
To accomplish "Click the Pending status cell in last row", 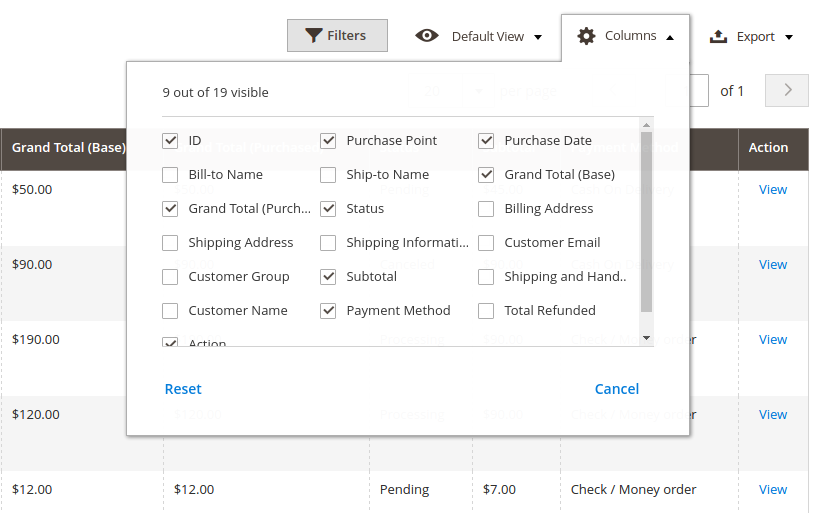I will pyautogui.click(x=405, y=490).
